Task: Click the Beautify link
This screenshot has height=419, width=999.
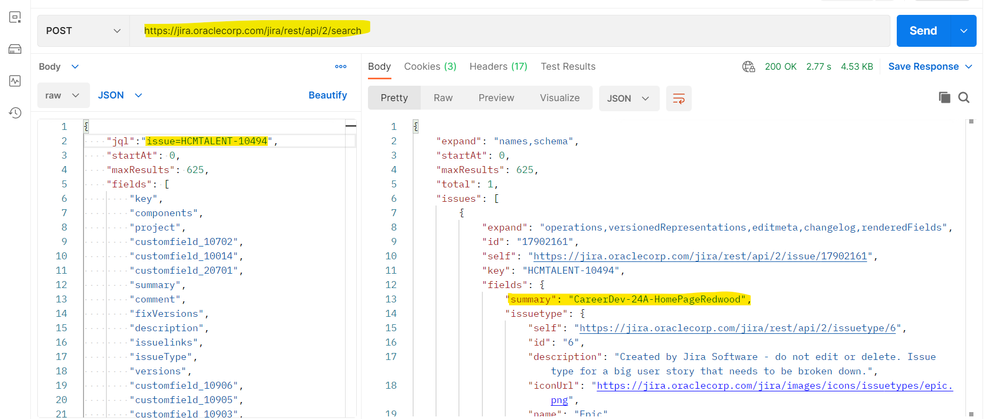Action: pyautogui.click(x=327, y=95)
